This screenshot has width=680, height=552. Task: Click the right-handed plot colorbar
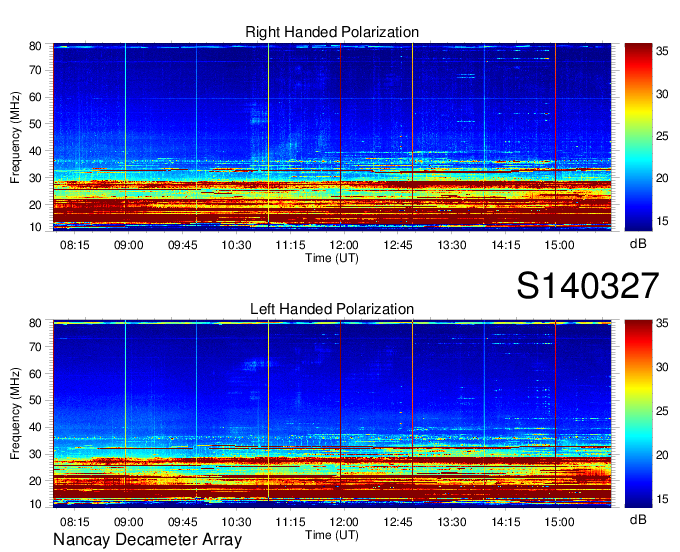click(638, 137)
